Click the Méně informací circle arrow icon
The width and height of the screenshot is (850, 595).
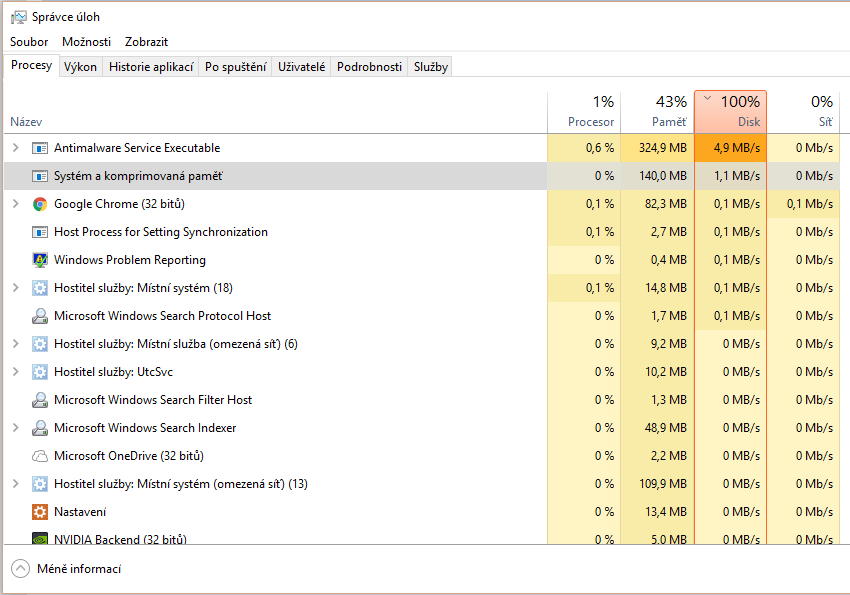pyautogui.click(x=21, y=568)
